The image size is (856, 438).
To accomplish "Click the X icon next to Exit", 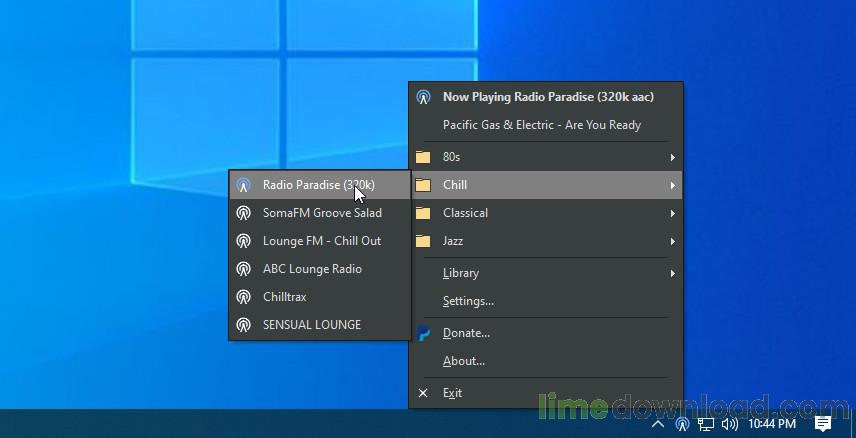I will tap(423, 393).
